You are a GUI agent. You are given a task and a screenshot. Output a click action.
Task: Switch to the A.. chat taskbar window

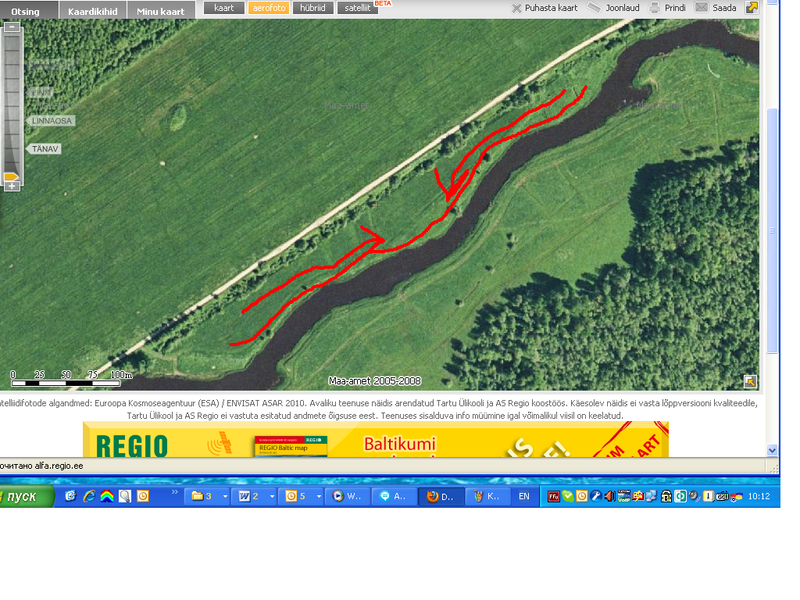[x=394, y=496]
